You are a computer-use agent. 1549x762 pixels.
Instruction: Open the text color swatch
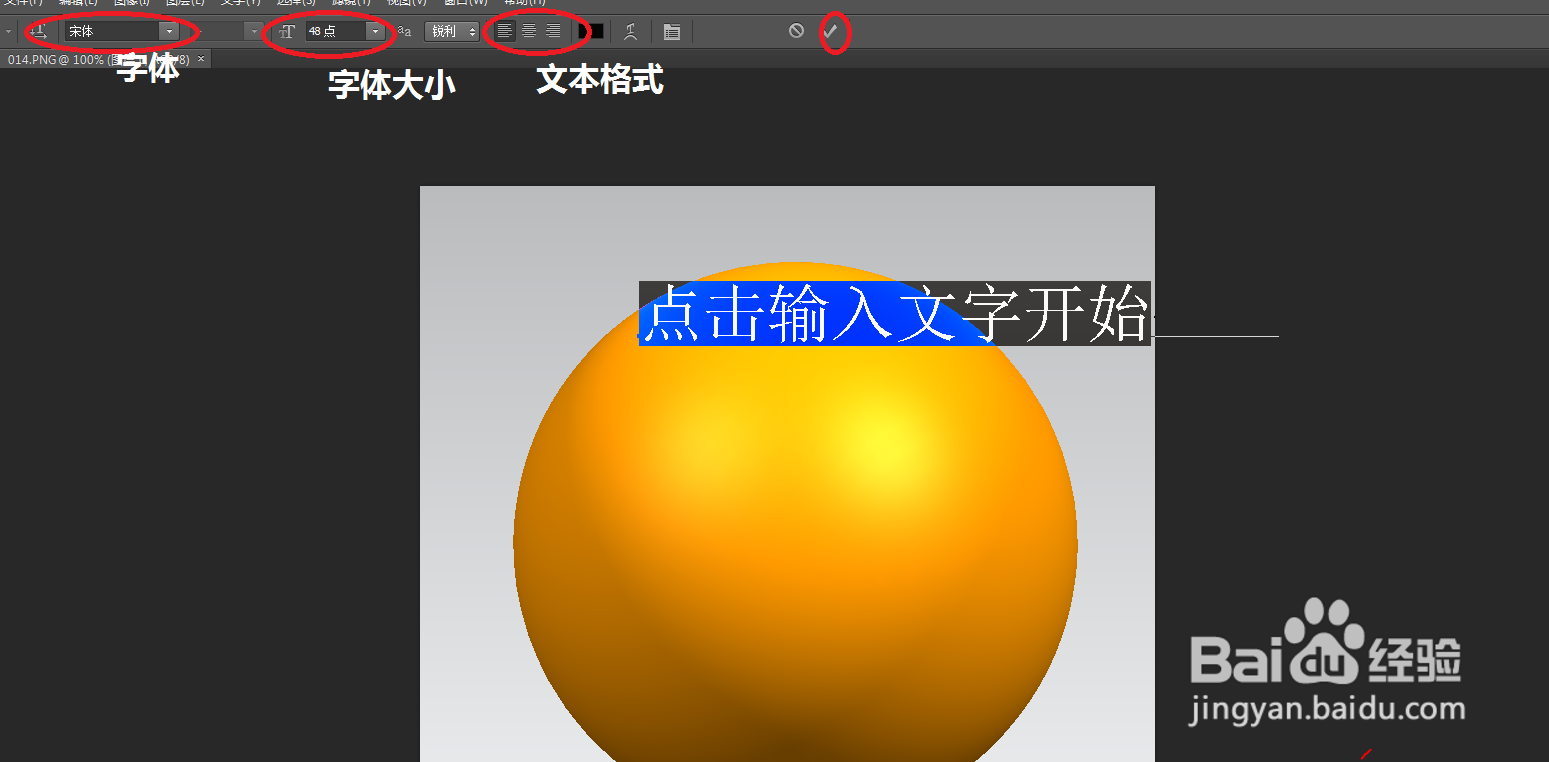(591, 32)
